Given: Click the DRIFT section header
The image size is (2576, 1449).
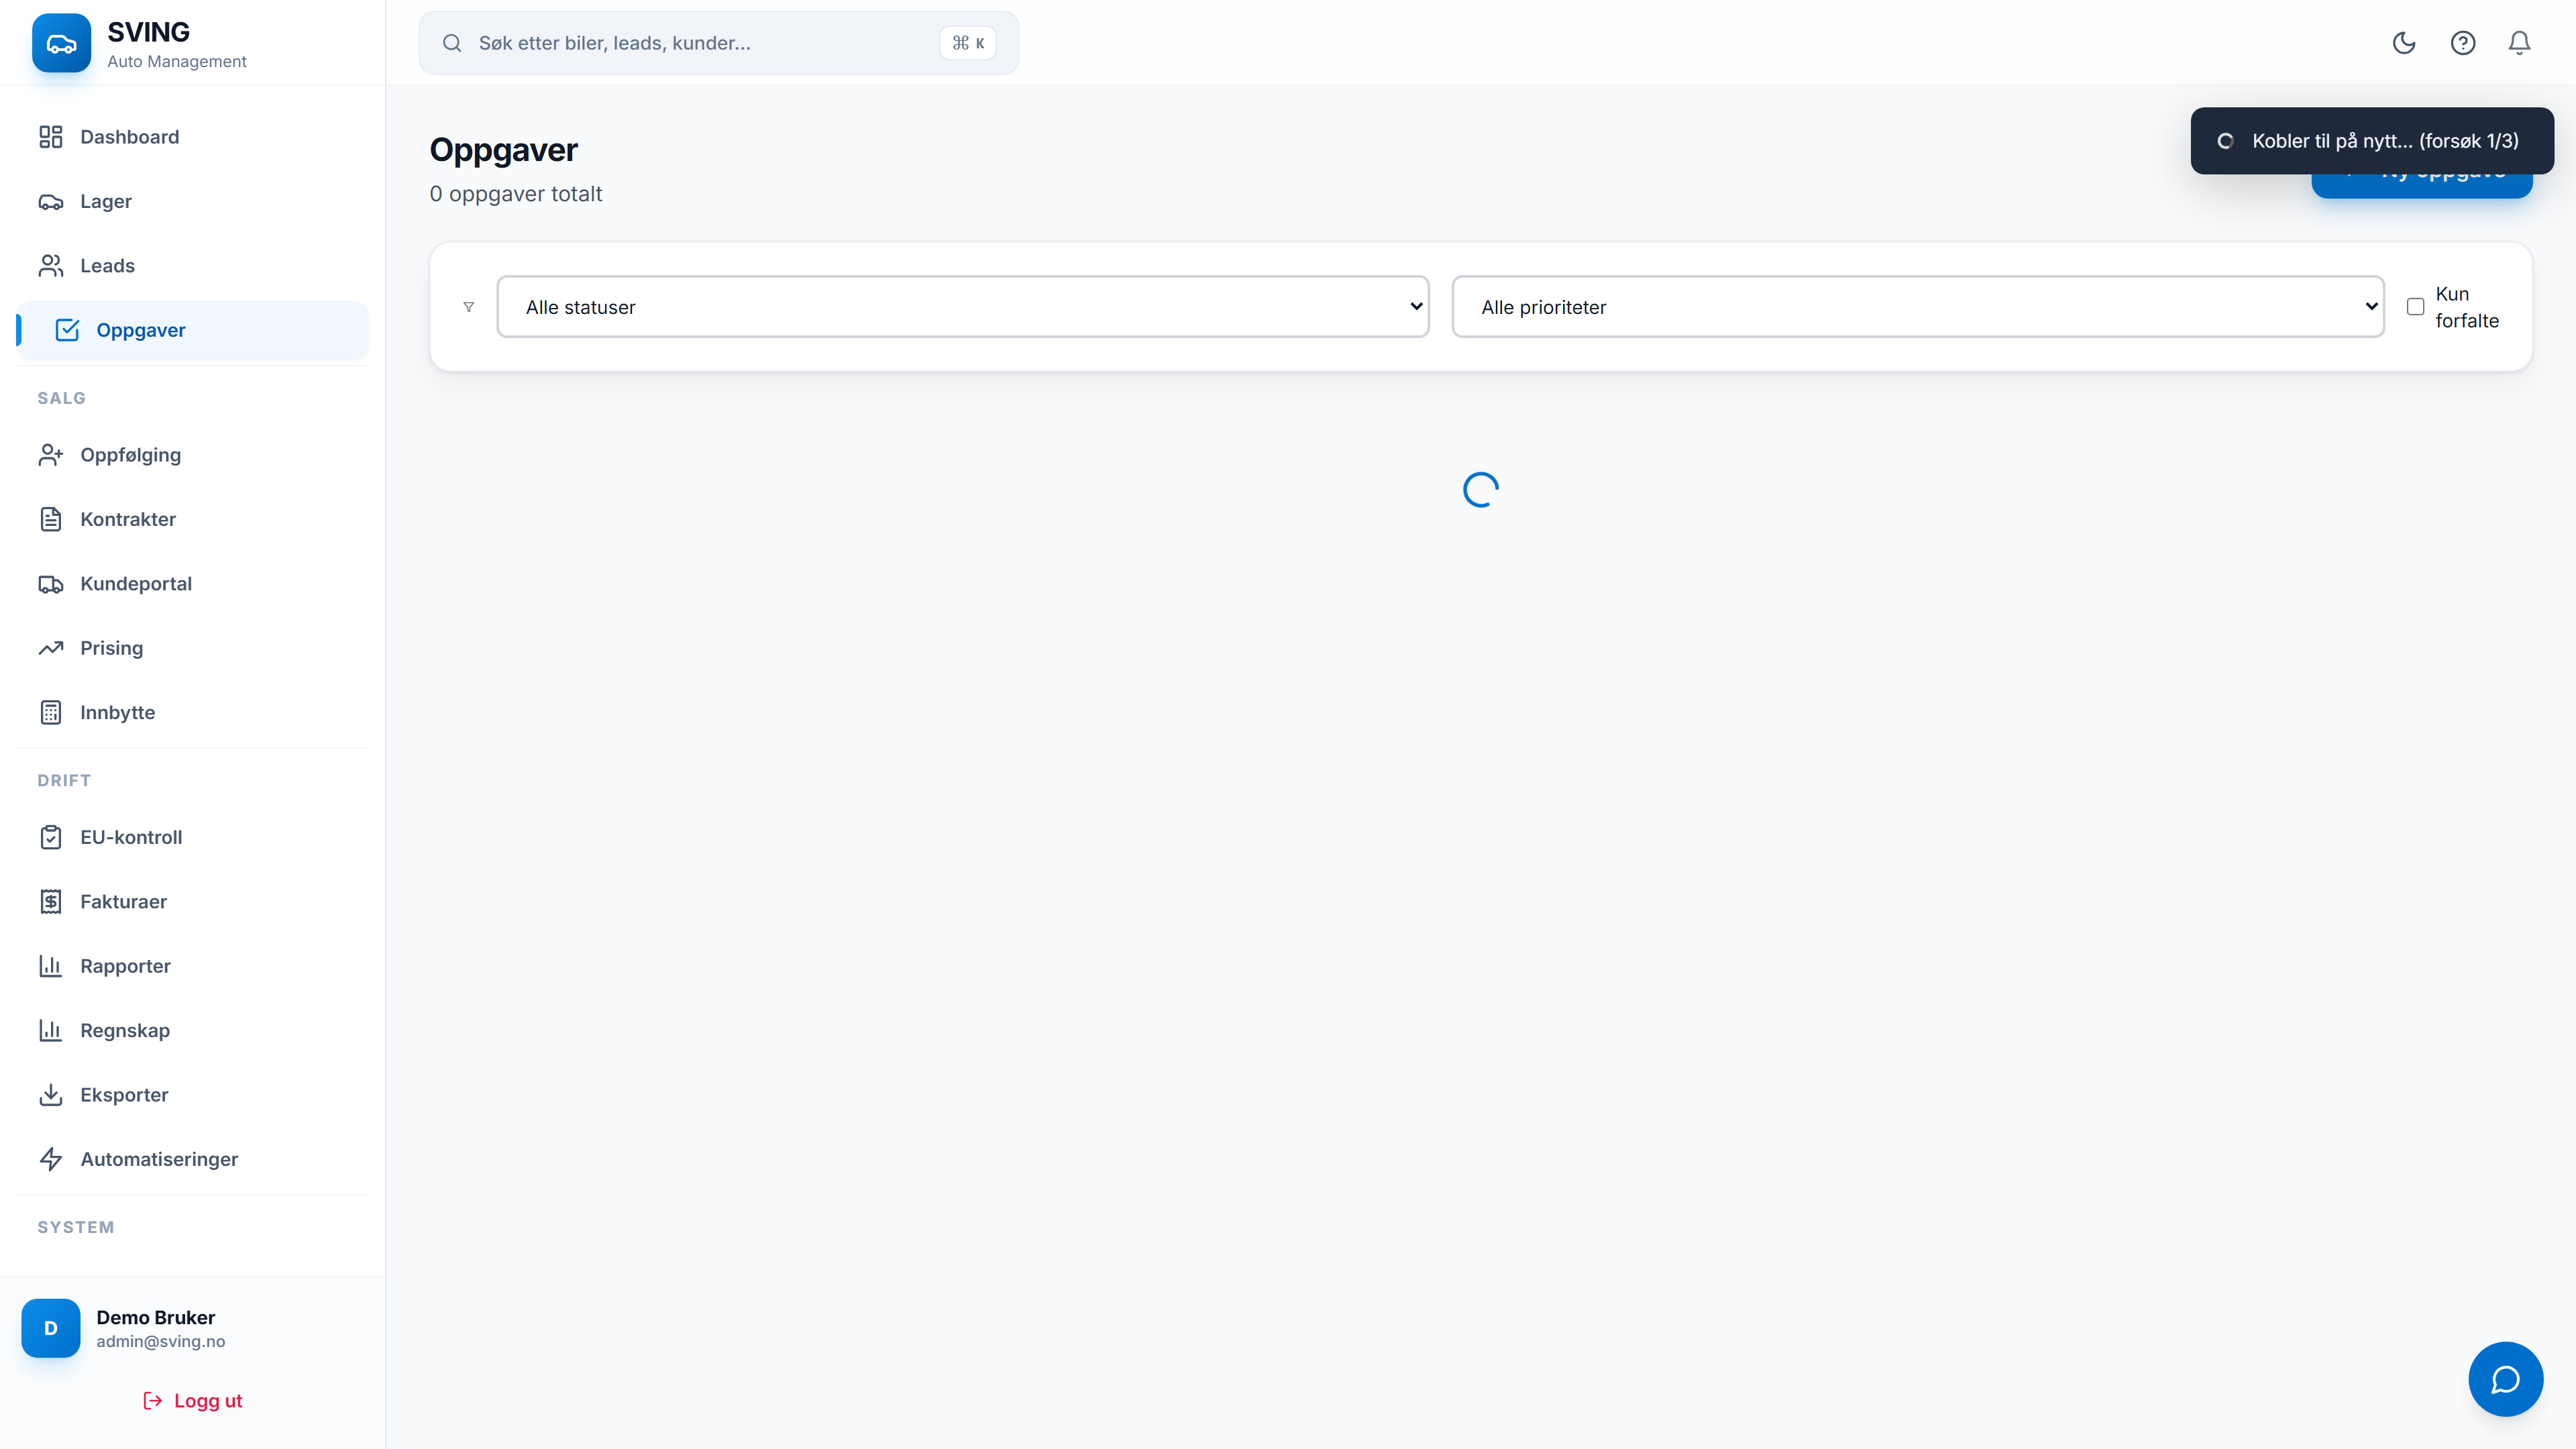Looking at the screenshot, I should tap(64, 781).
